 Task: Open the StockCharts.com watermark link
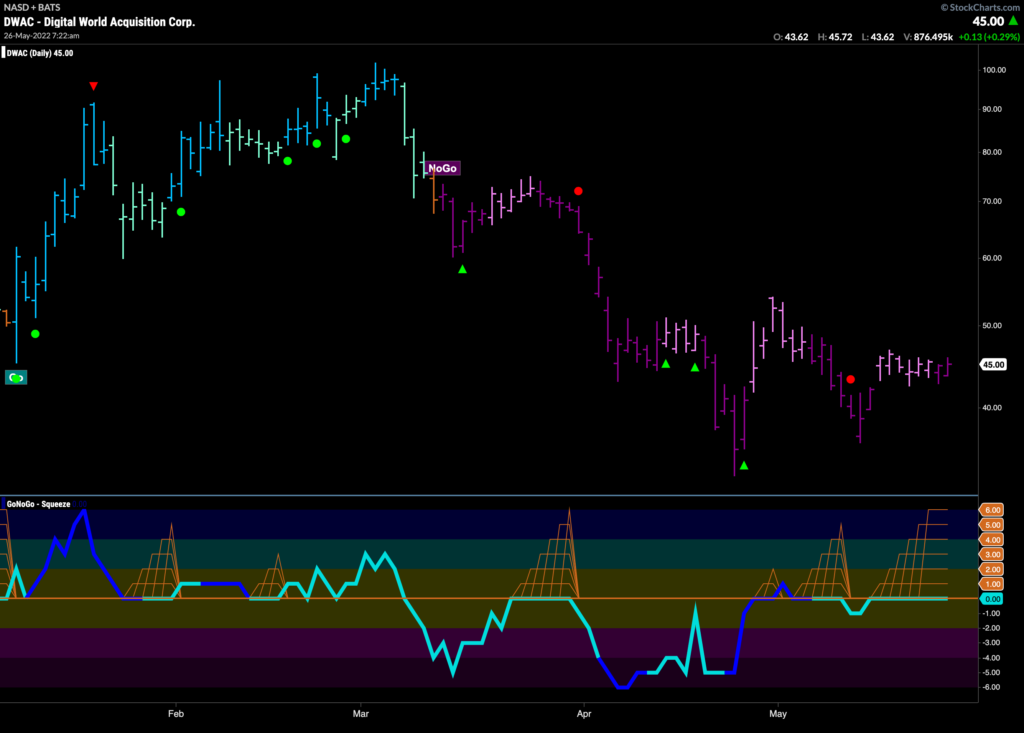coord(978,6)
